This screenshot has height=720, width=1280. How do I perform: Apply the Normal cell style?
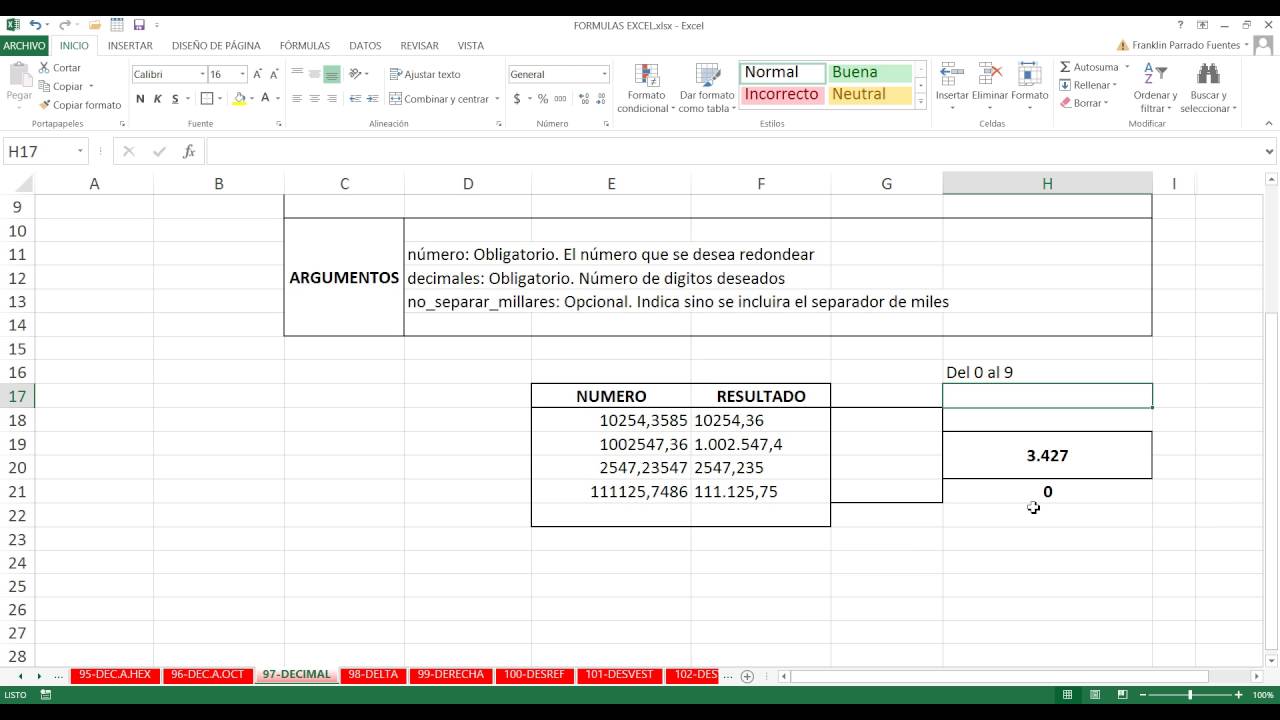click(783, 72)
